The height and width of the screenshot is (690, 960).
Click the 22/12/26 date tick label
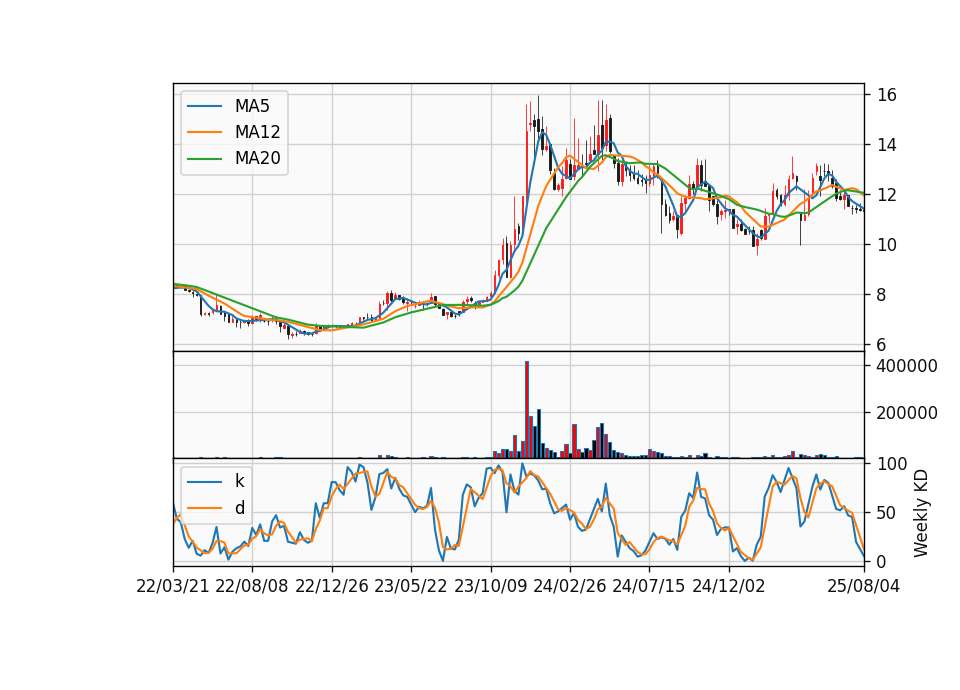[332, 586]
